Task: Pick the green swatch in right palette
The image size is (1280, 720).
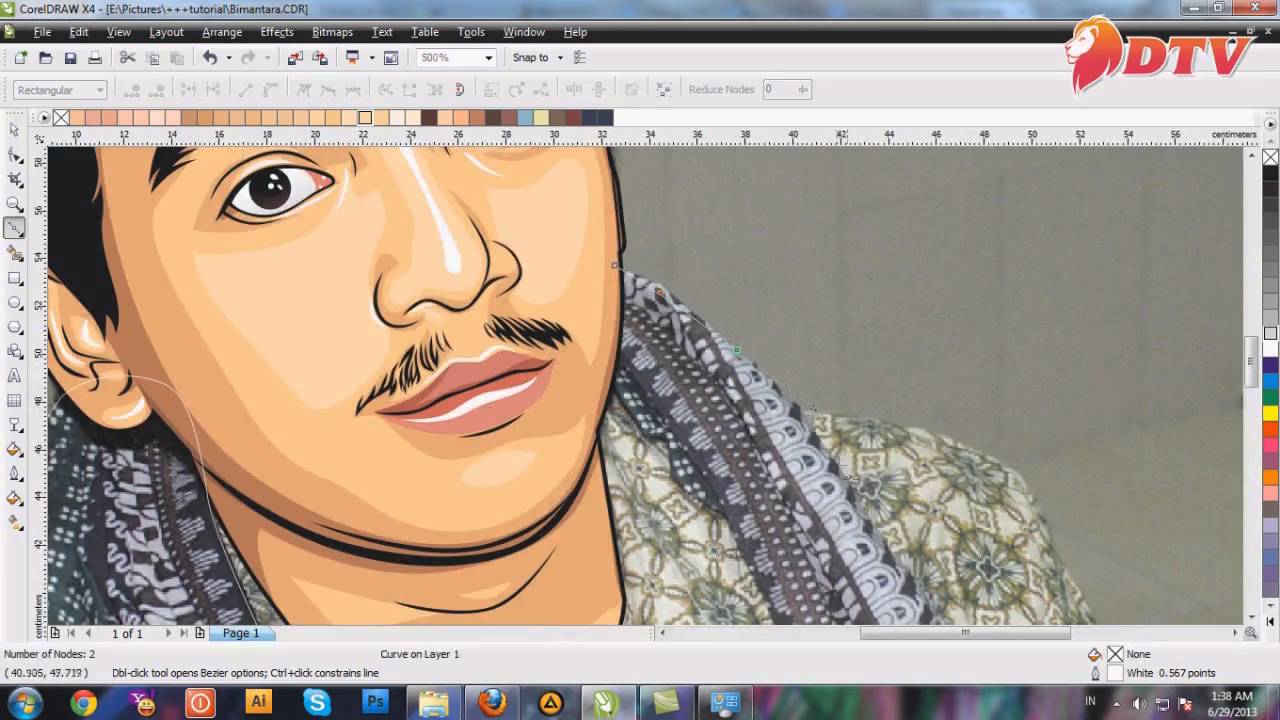Action: [1270, 397]
